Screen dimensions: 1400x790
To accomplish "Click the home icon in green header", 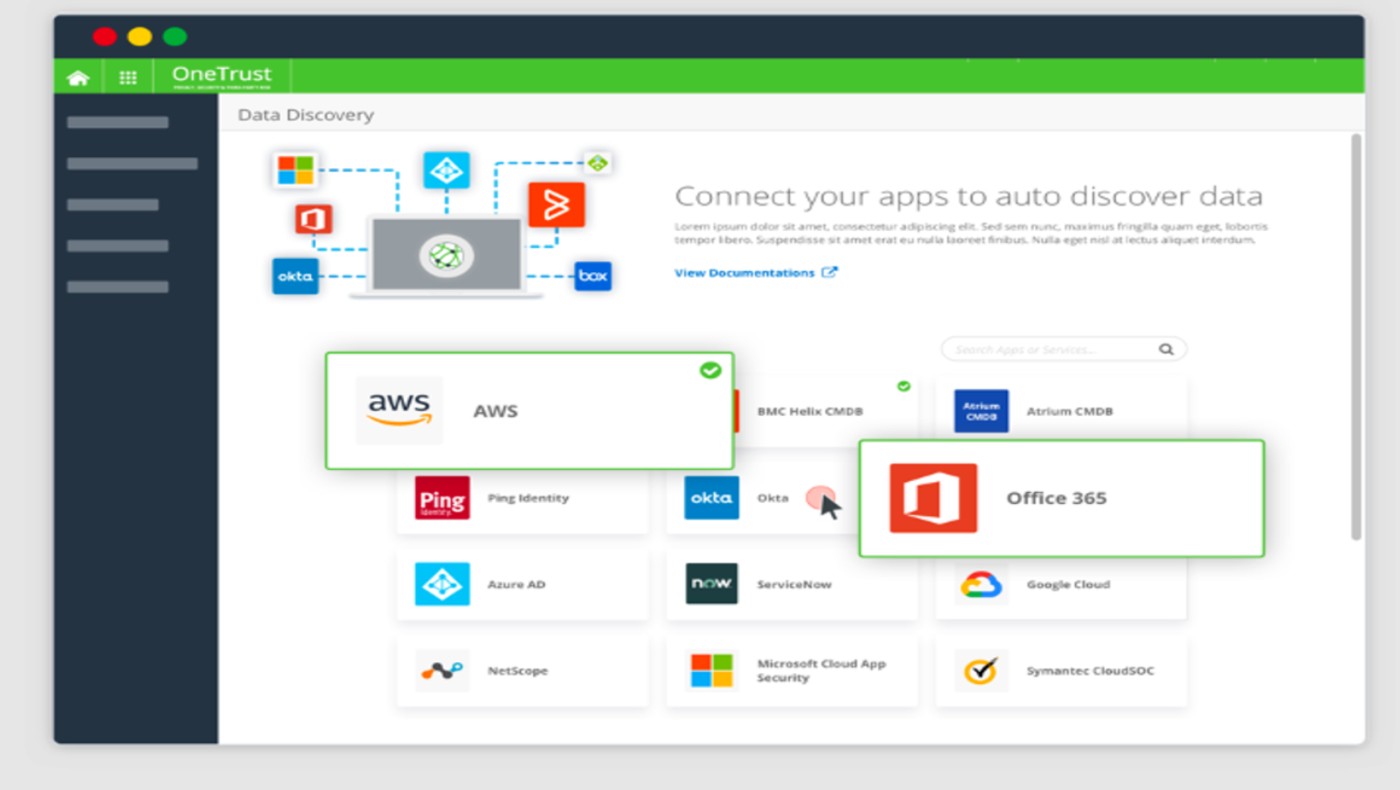I will point(78,77).
